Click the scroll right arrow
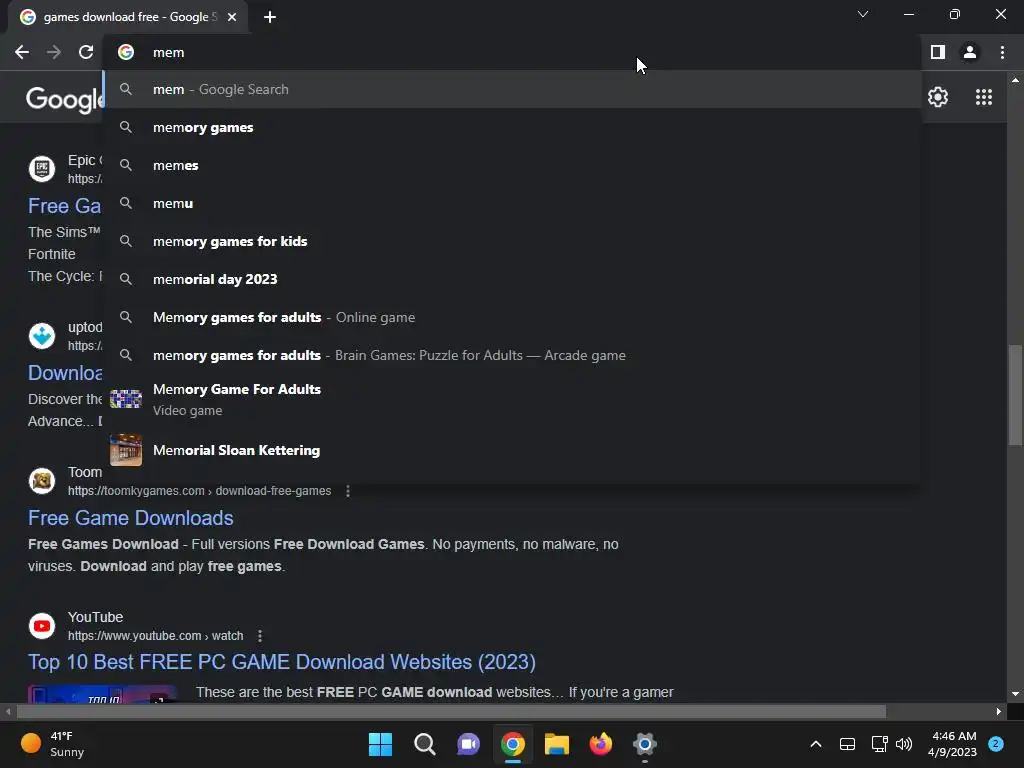The width and height of the screenshot is (1024, 768). 999,711
